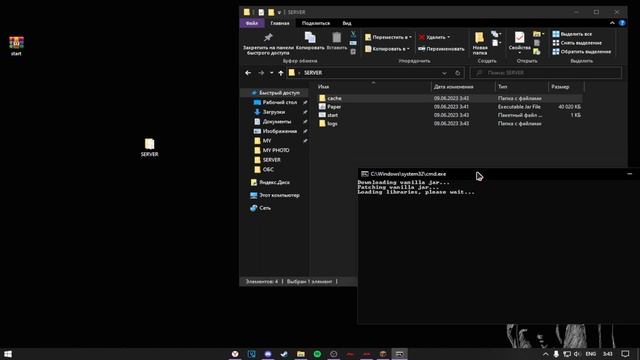Click the Pin to Quick Access pushpin icon
The height and width of the screenshot is (360, 640).
[x=268, y=38]
